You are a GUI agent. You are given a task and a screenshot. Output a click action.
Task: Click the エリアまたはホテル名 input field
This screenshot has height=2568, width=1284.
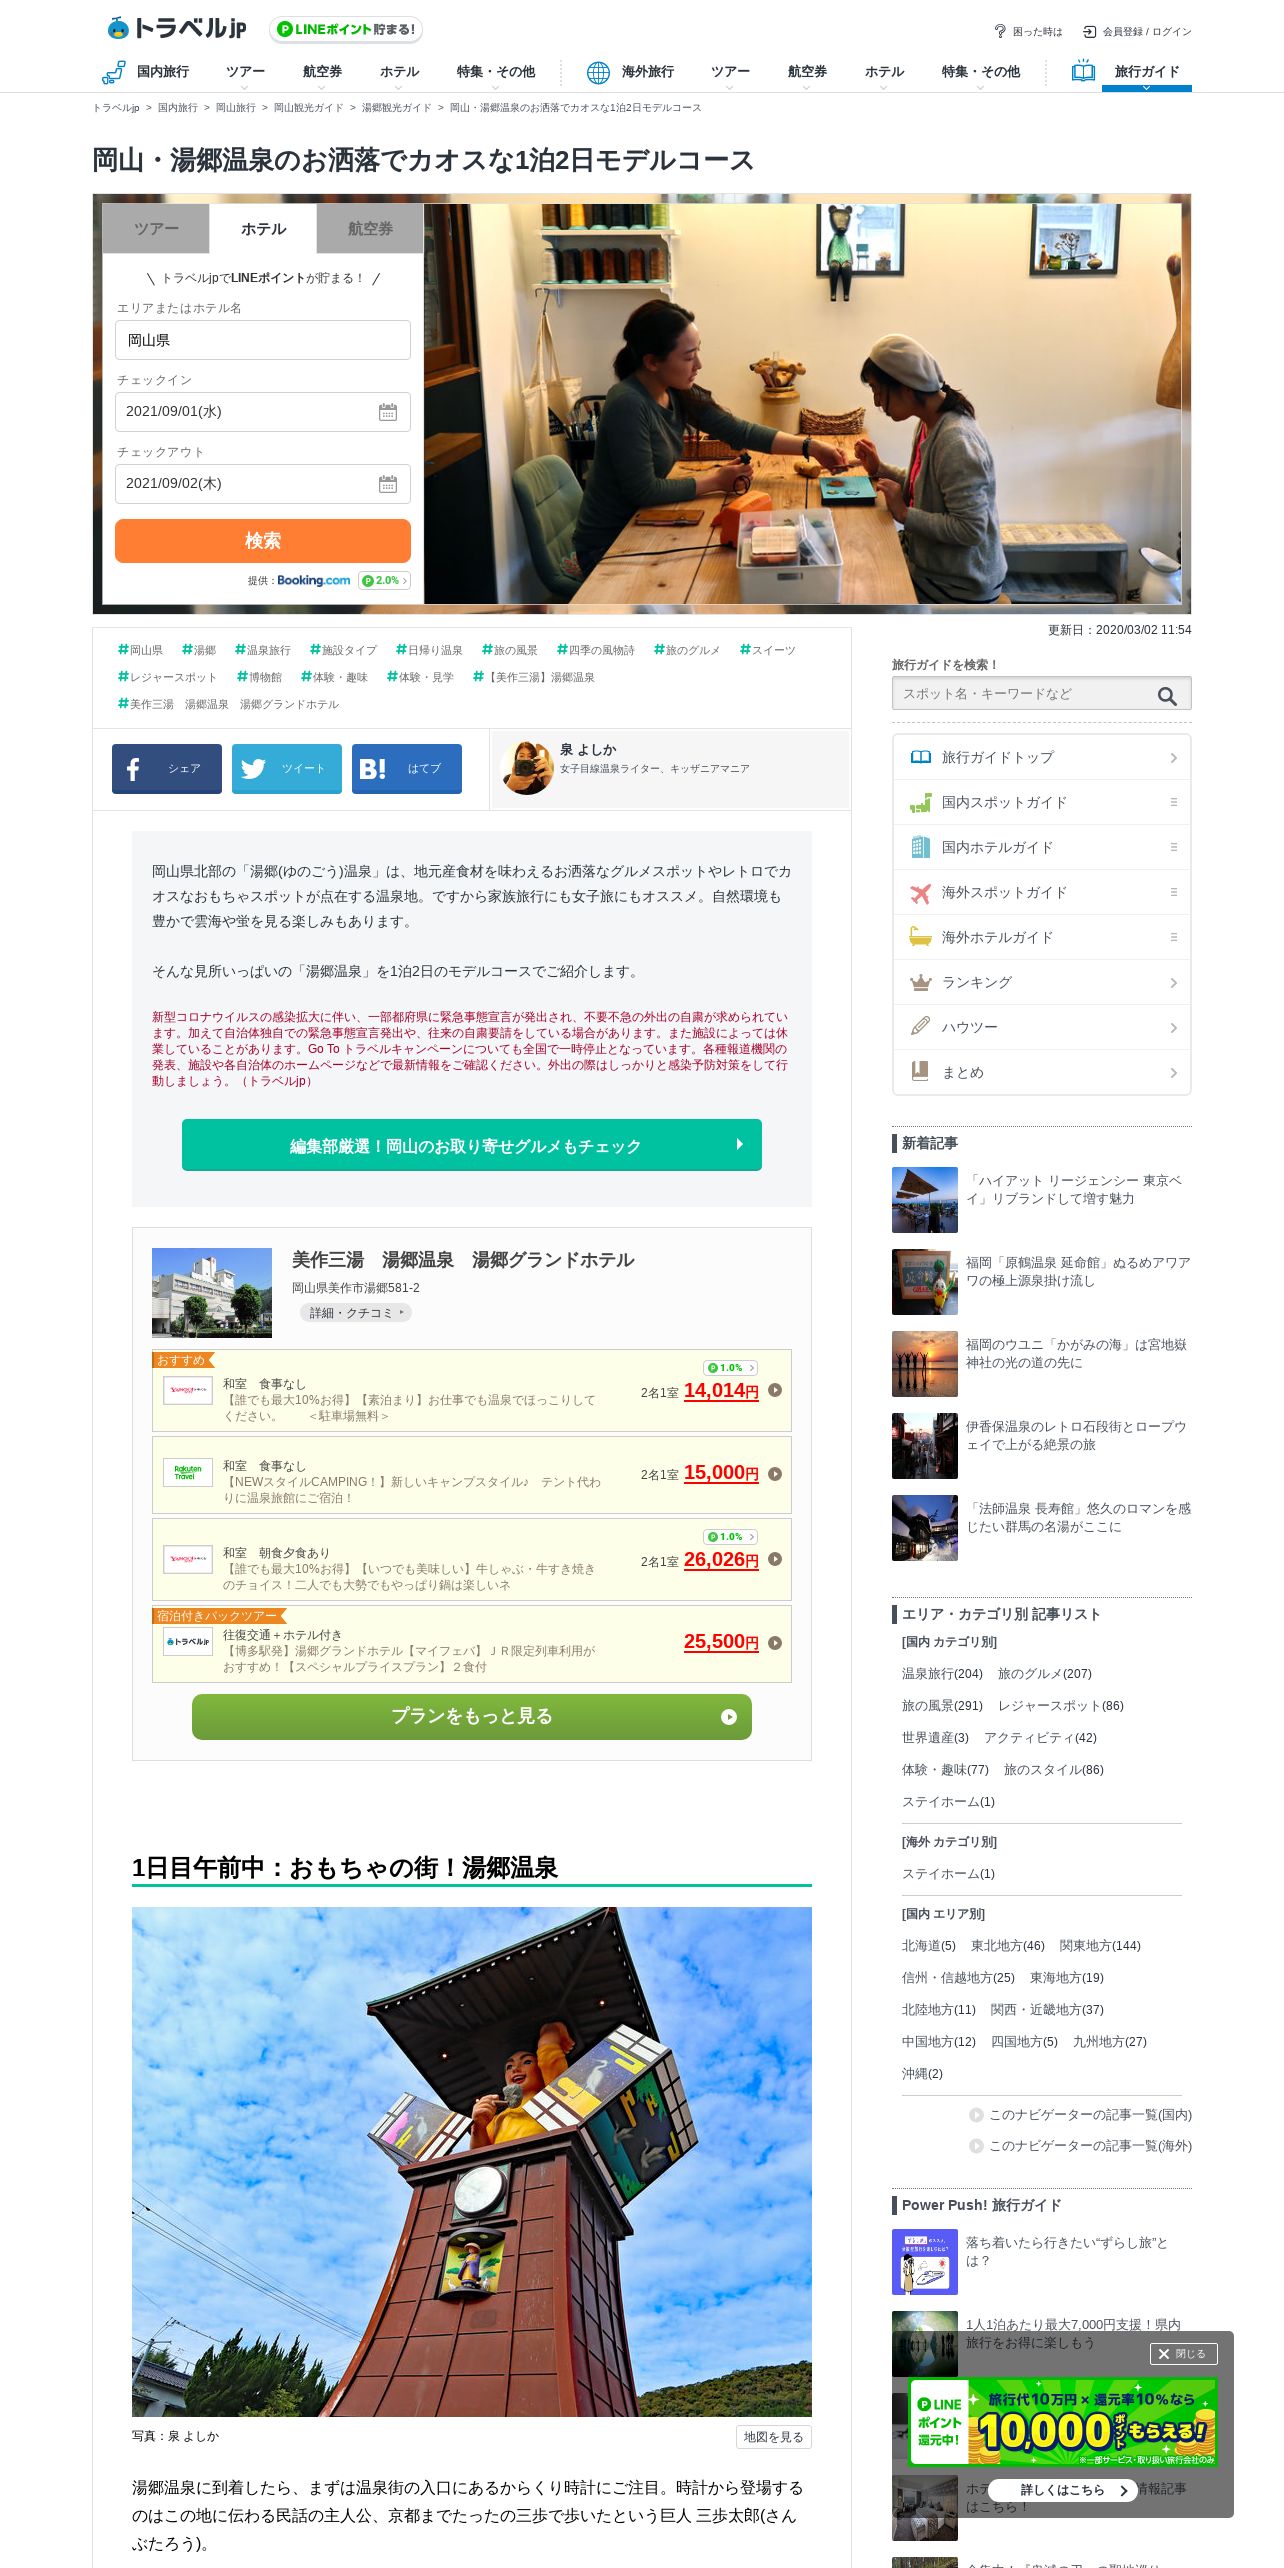pyautogui.click(x=263, y=340)
